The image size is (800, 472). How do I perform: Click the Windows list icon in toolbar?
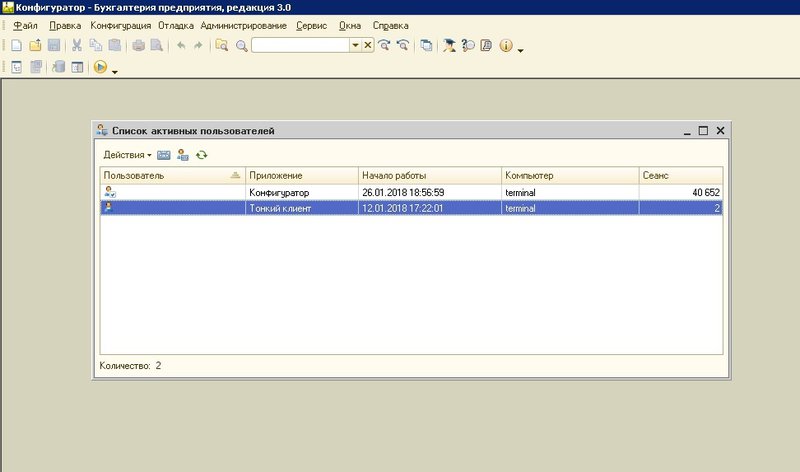[x=426, y=45]
